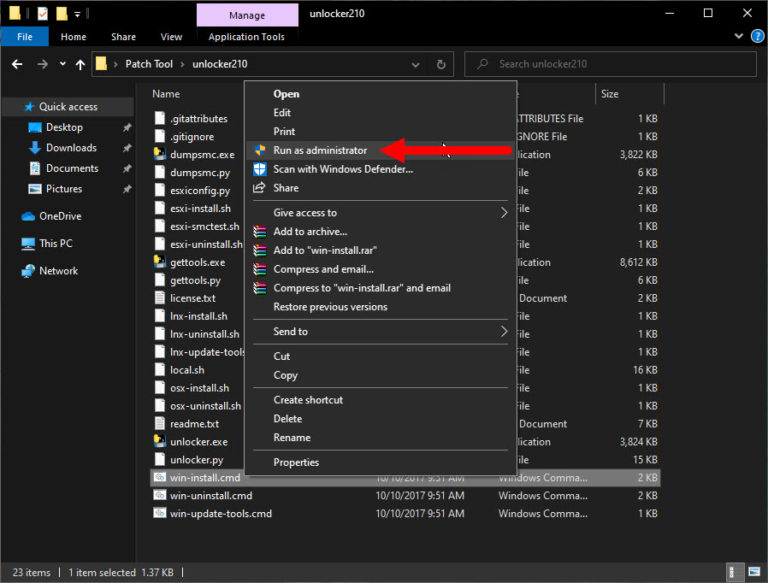The width and height of the screenshot is (768, 583).
Task: Refresh the unlocker210 folder view
Action: [x=441, y=64]
